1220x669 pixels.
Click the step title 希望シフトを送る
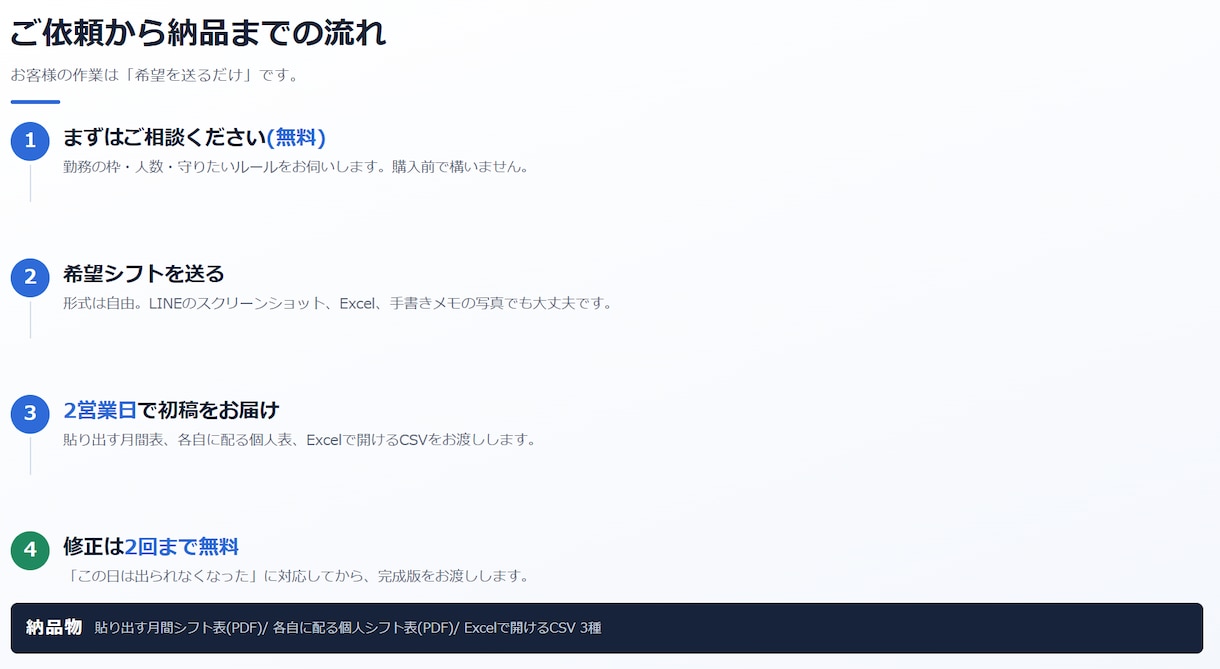click(x=143, y=274)
